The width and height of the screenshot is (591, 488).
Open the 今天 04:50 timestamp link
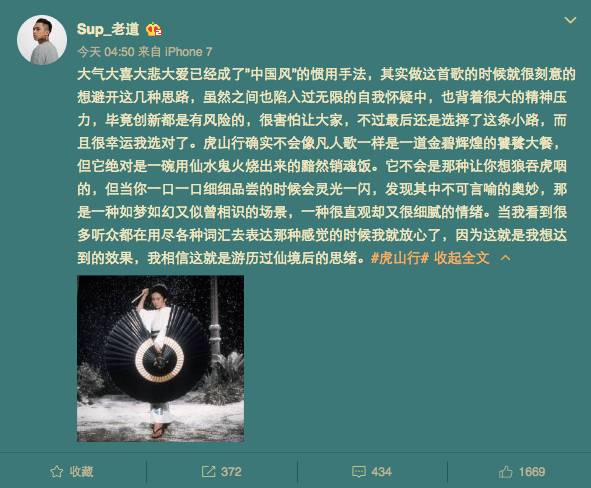point(106,52)
